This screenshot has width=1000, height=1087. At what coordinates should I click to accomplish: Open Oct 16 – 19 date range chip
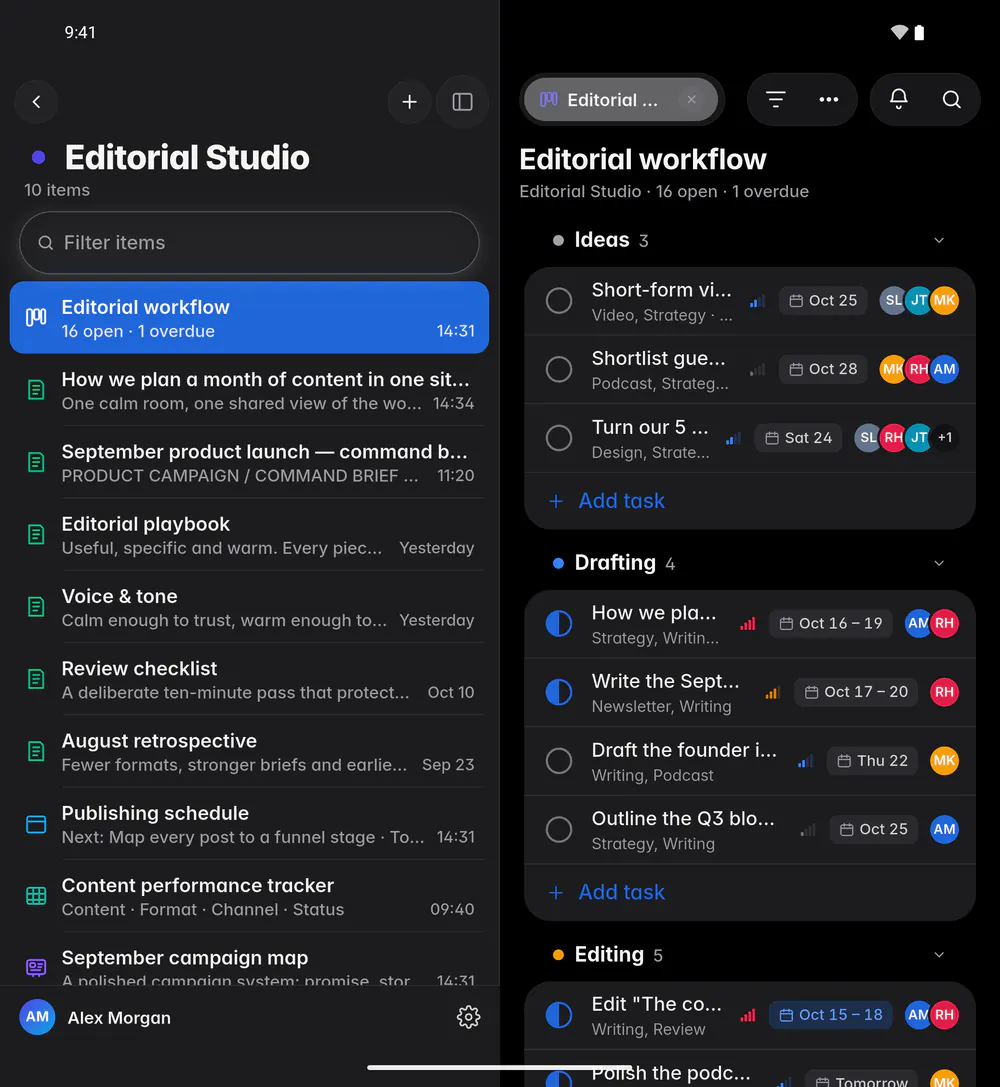tap(830, 623)
